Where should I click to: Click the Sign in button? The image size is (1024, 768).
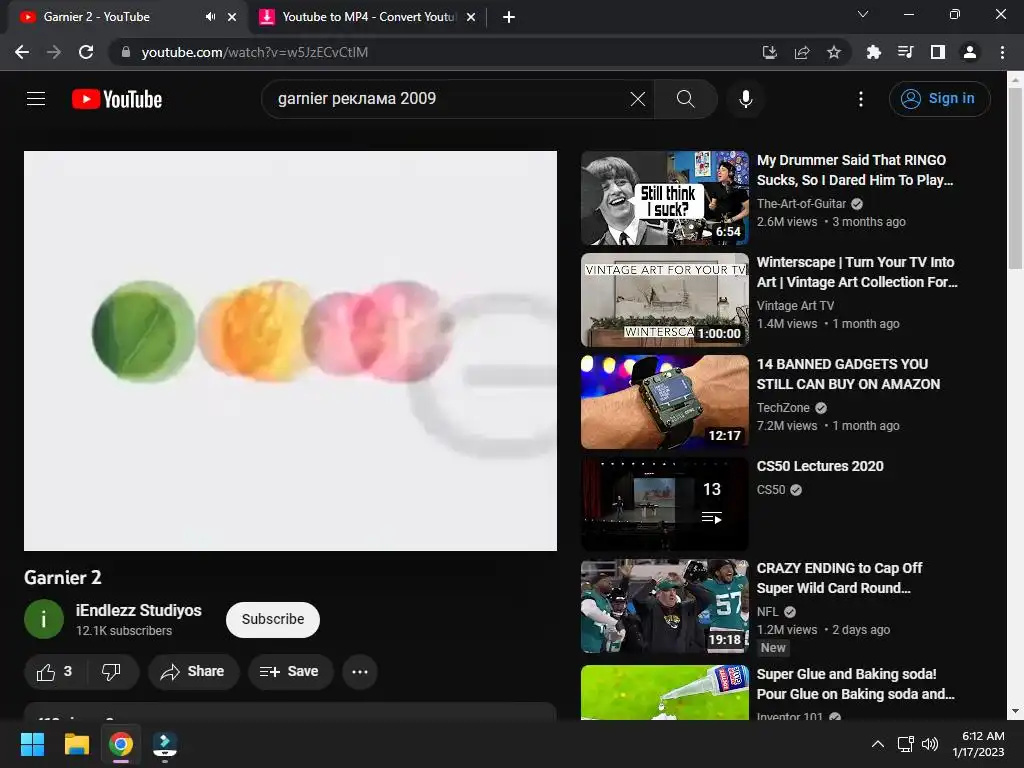pyautogui.click(x=939, y=99)
